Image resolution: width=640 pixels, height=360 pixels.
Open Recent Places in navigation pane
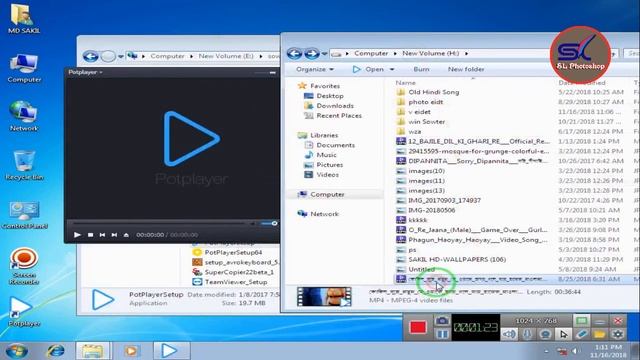(339, 116)
